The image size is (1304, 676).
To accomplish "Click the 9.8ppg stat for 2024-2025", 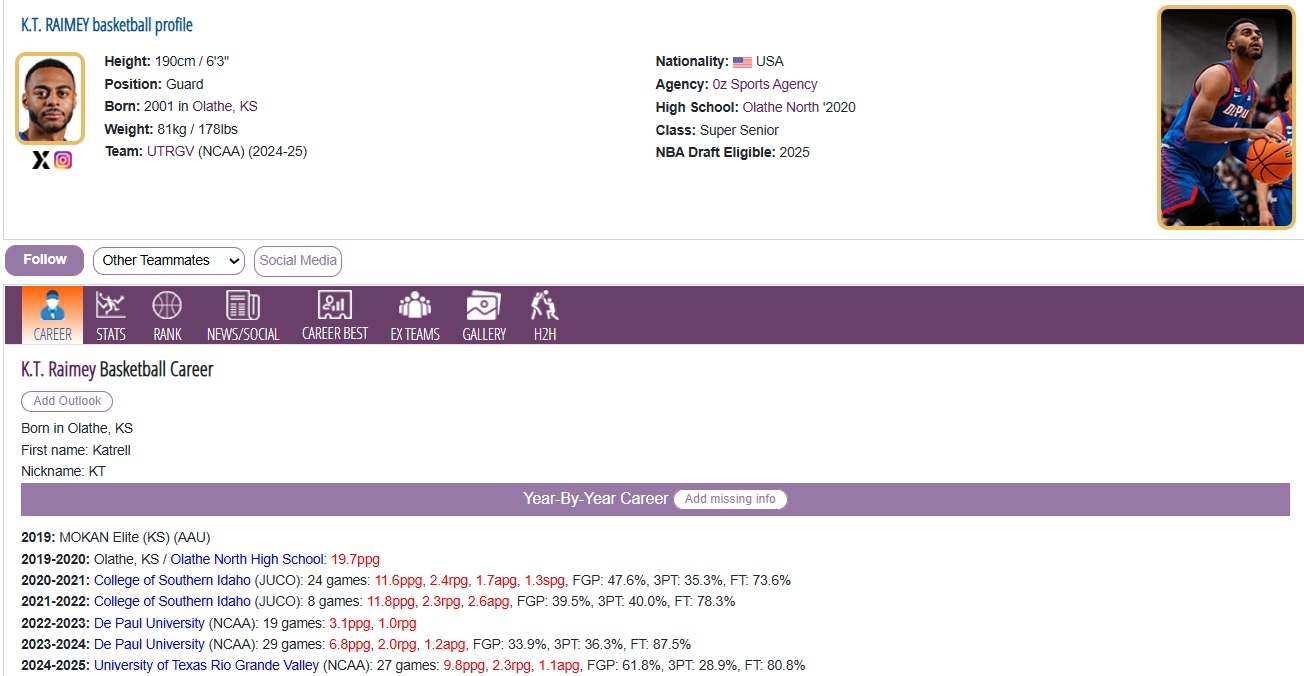I will coord(463,665).
